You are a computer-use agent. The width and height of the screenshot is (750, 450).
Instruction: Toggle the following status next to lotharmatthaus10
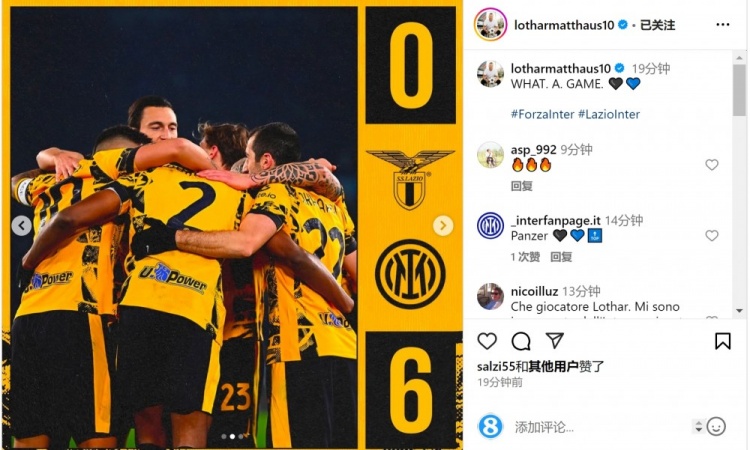click(657, 25)
